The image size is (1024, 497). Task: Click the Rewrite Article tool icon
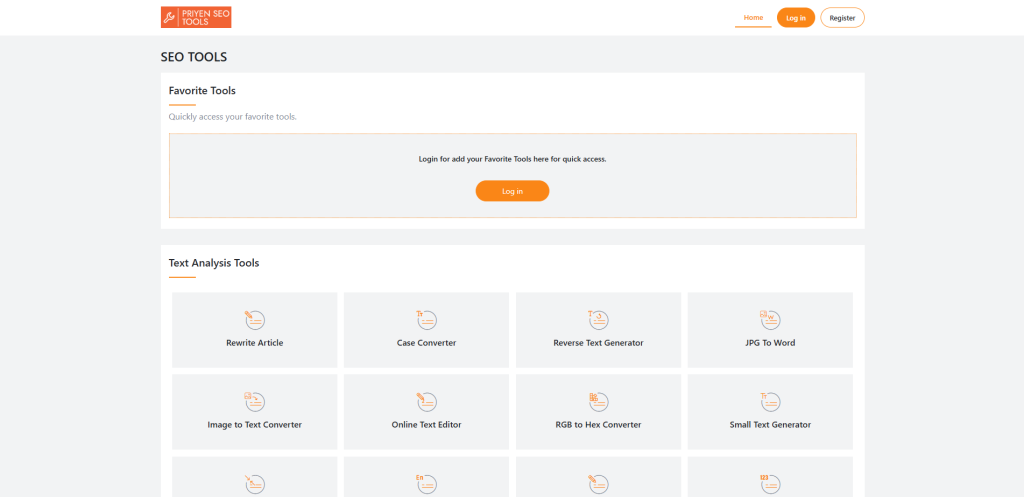(x=254, y=319)
